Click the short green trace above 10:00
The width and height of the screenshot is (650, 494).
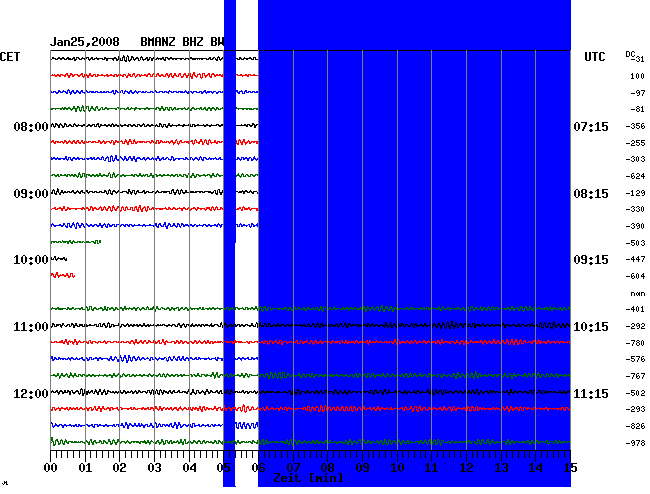coord(76,242)
